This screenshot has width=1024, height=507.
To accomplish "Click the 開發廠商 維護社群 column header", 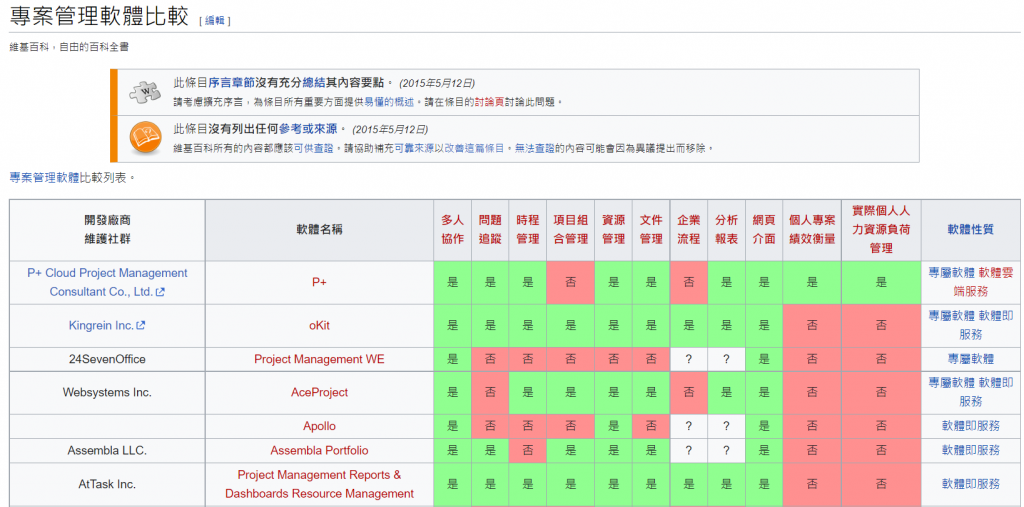I will tap(107, 230).
